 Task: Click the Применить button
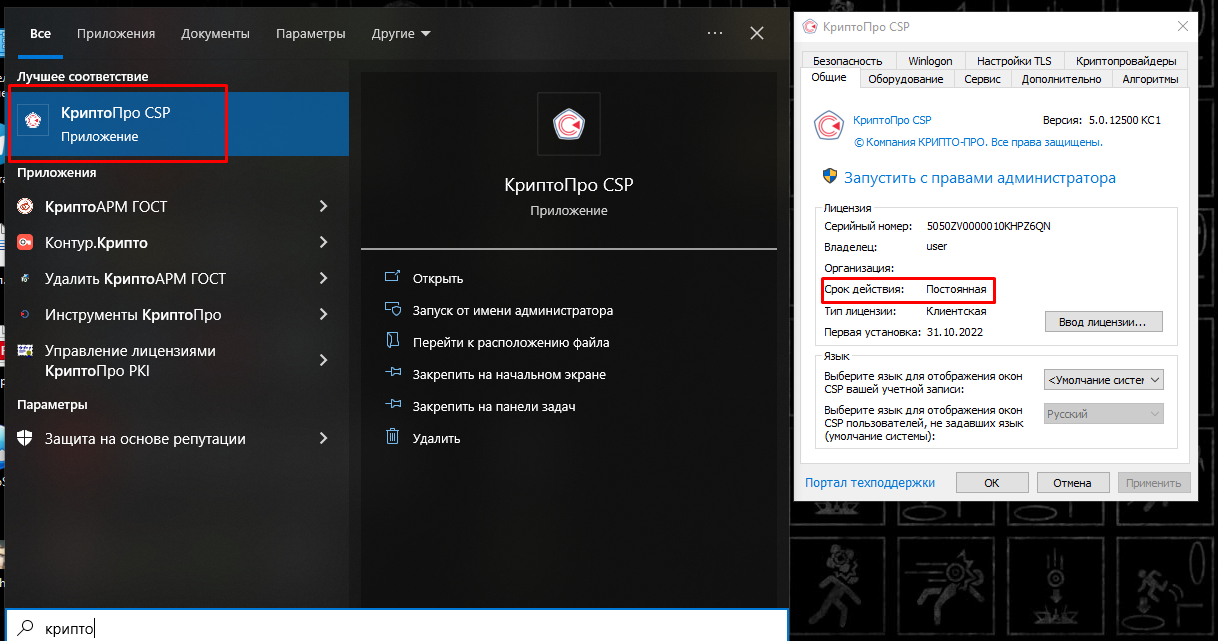pyautogui.click(x=1154, y=482)
